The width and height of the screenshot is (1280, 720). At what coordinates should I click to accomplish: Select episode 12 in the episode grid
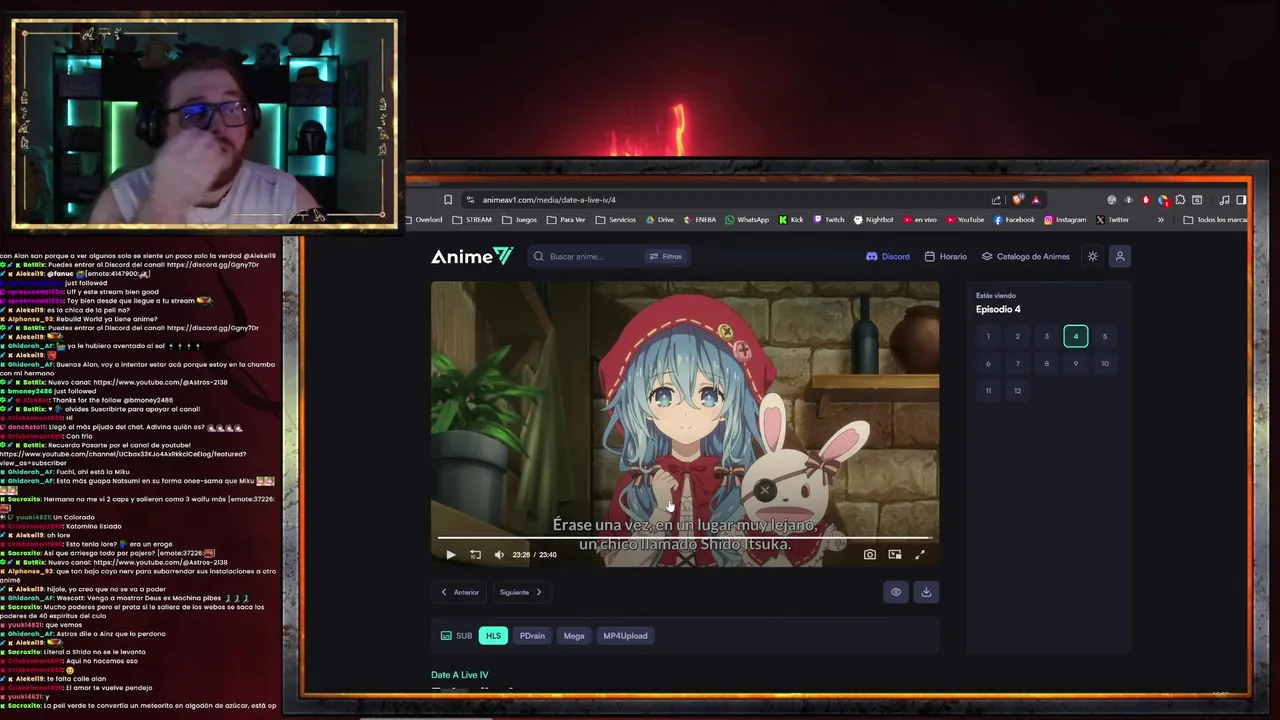(x=1017, y=391)
